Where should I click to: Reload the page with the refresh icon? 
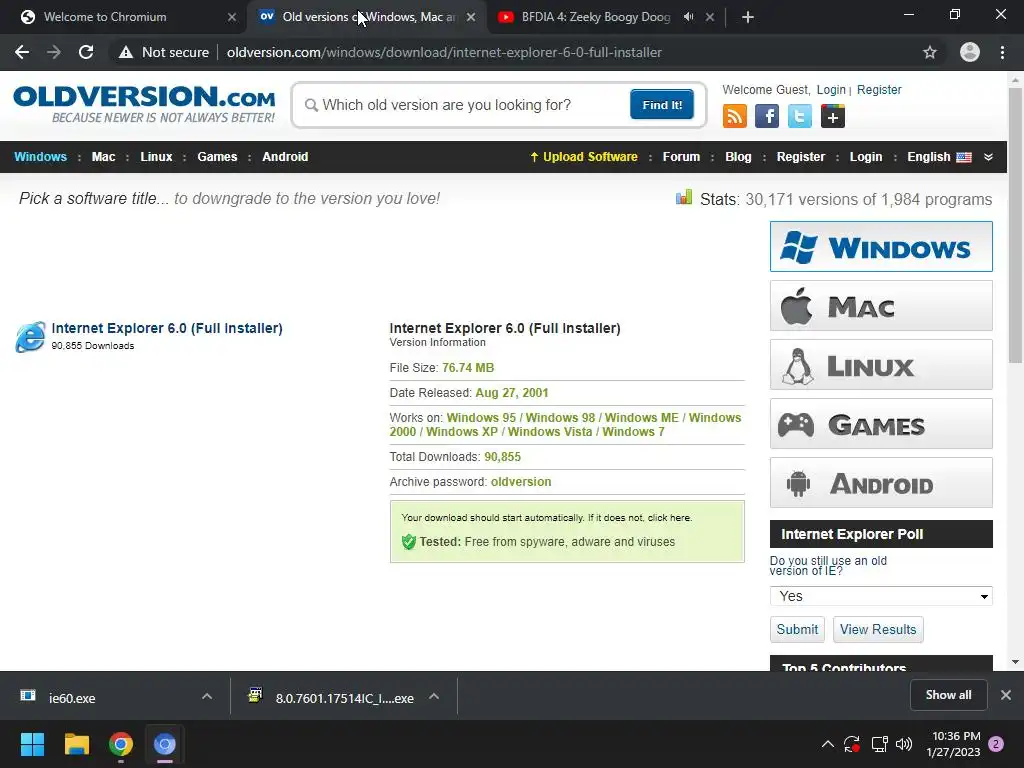click(86, 52)
